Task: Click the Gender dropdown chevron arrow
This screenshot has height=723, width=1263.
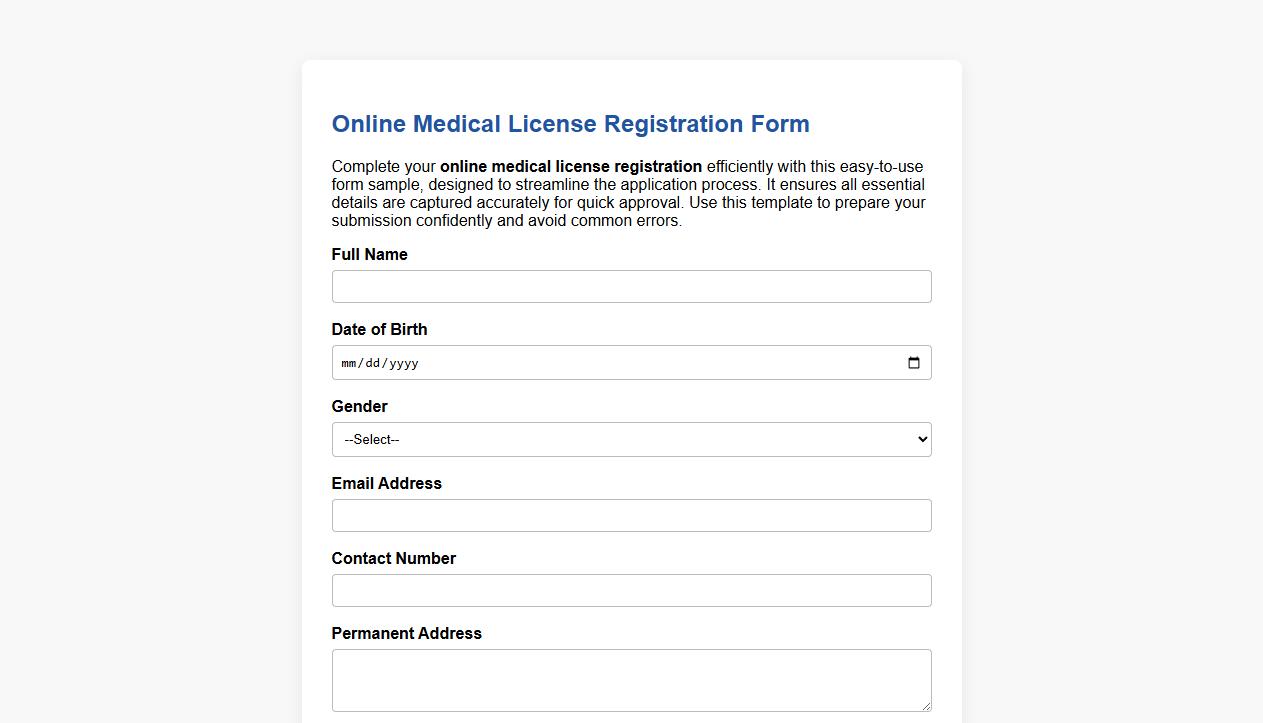Action: (x=920, y=439)
